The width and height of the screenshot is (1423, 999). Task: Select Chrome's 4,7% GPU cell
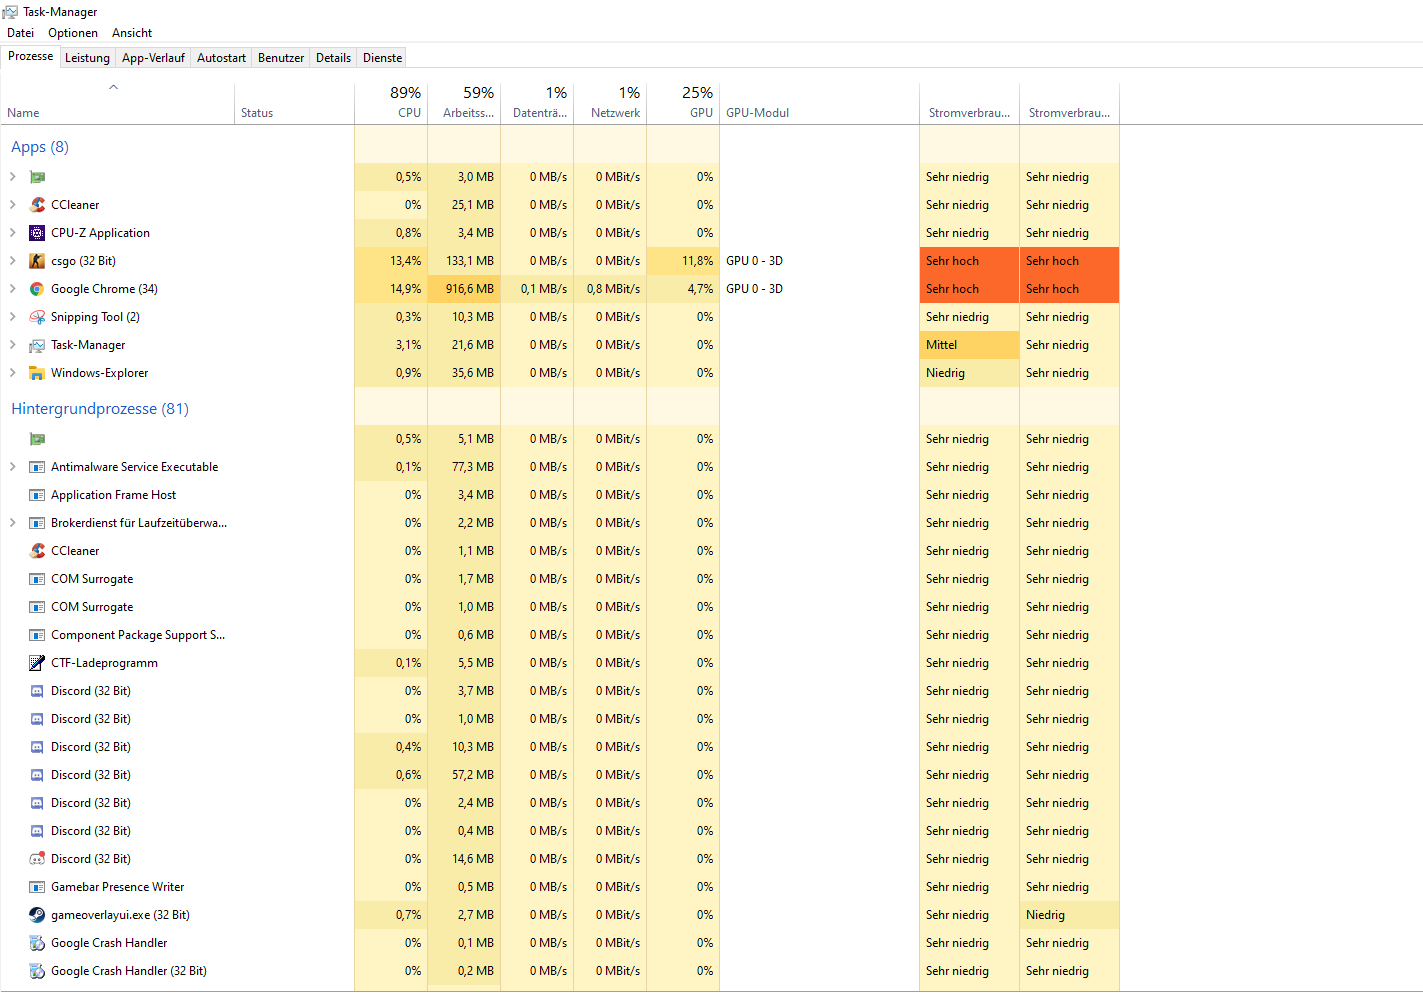coord(683,289)
